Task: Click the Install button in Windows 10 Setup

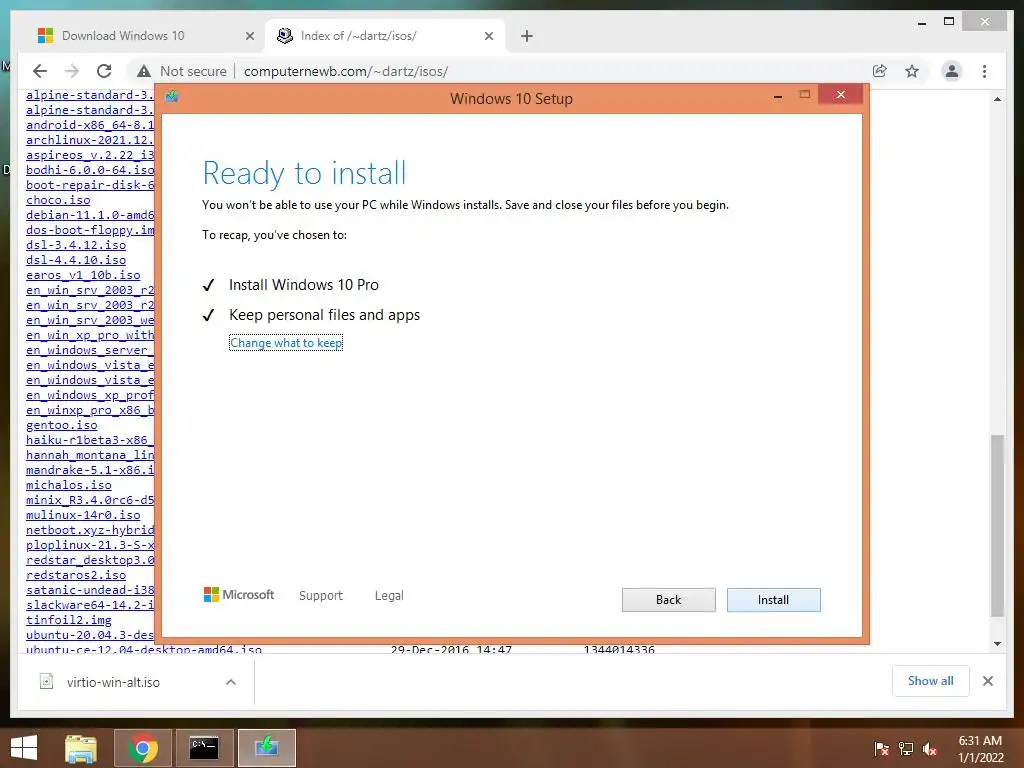Action: [x=773, y=600]
